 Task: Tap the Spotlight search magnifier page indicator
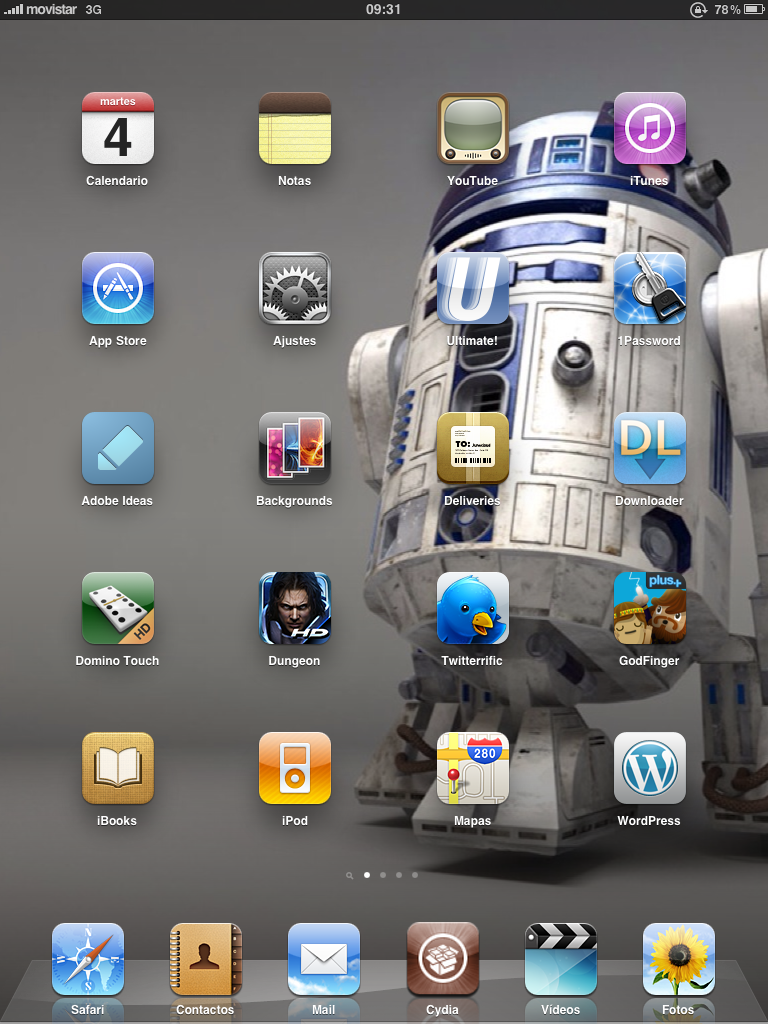pos(349,875)
